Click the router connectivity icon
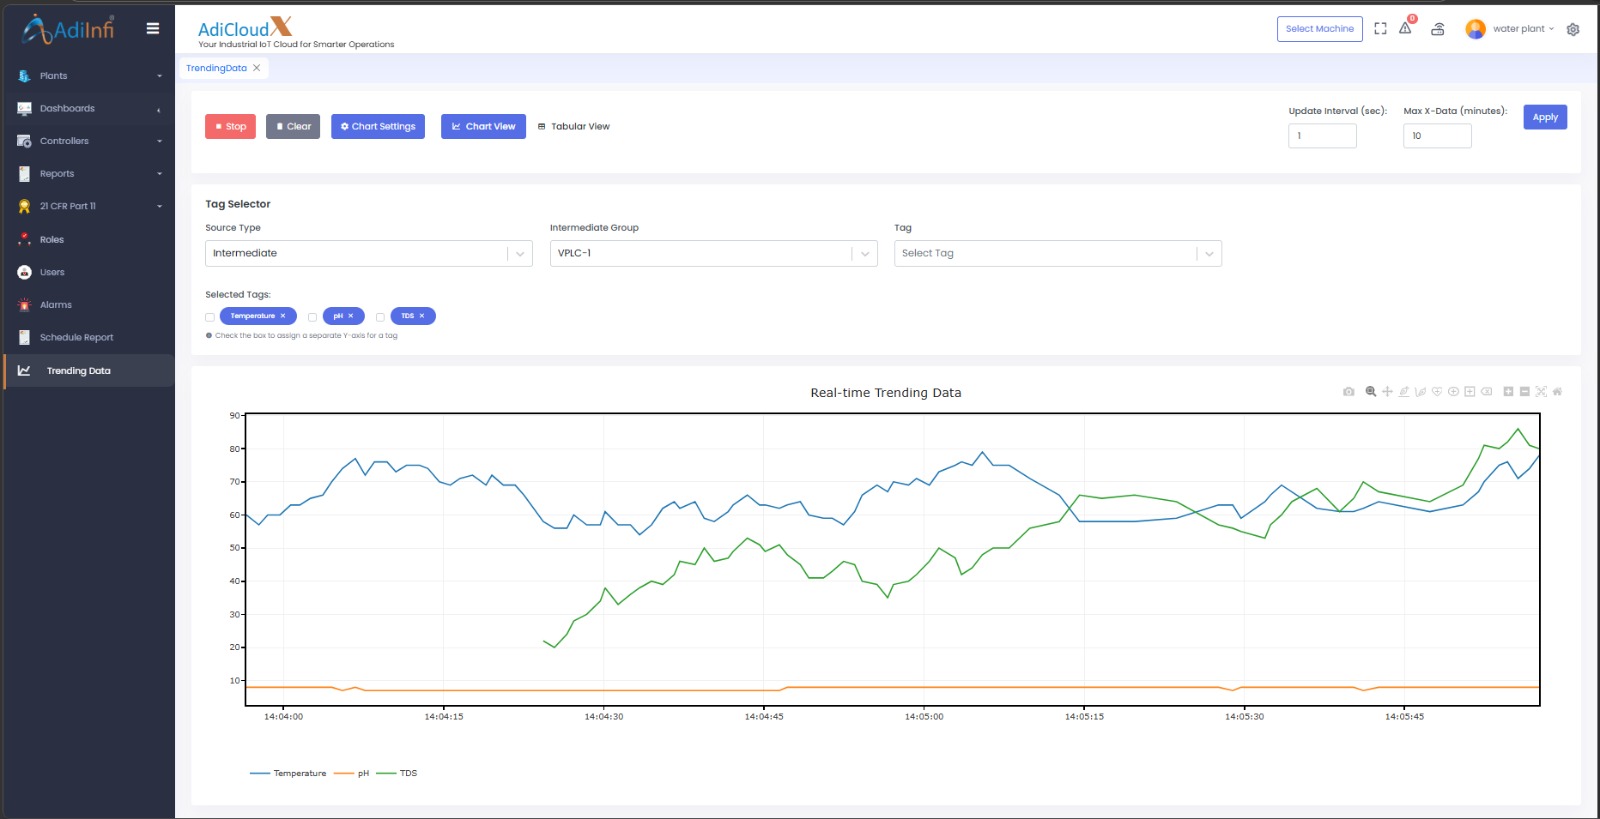The height and width of the screenshot is (819, 1600). (1438, 29)
